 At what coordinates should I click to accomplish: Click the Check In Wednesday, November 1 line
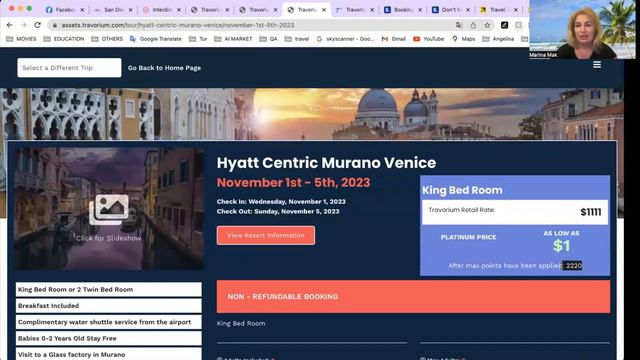[281, 202]
